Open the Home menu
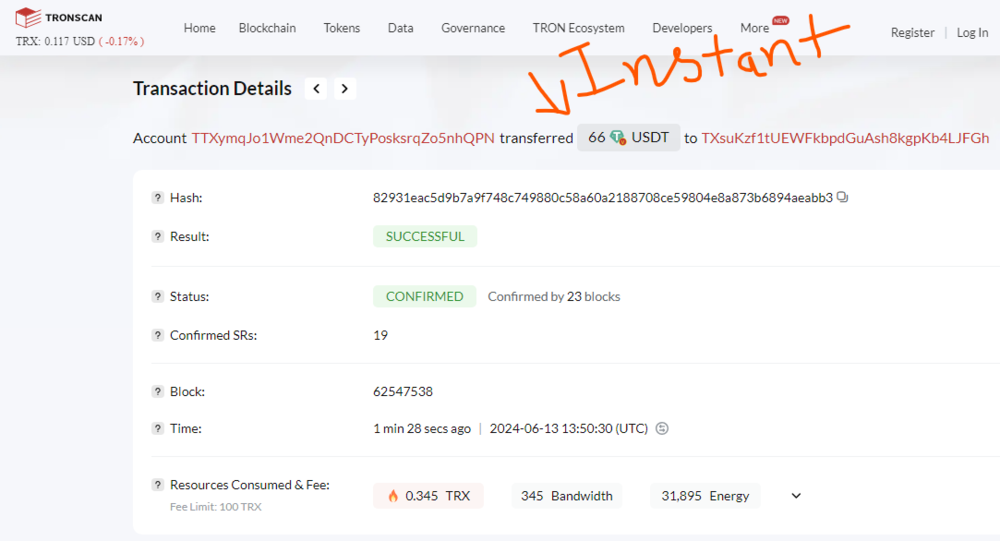The image size is (1000, 541). (200, 28)
